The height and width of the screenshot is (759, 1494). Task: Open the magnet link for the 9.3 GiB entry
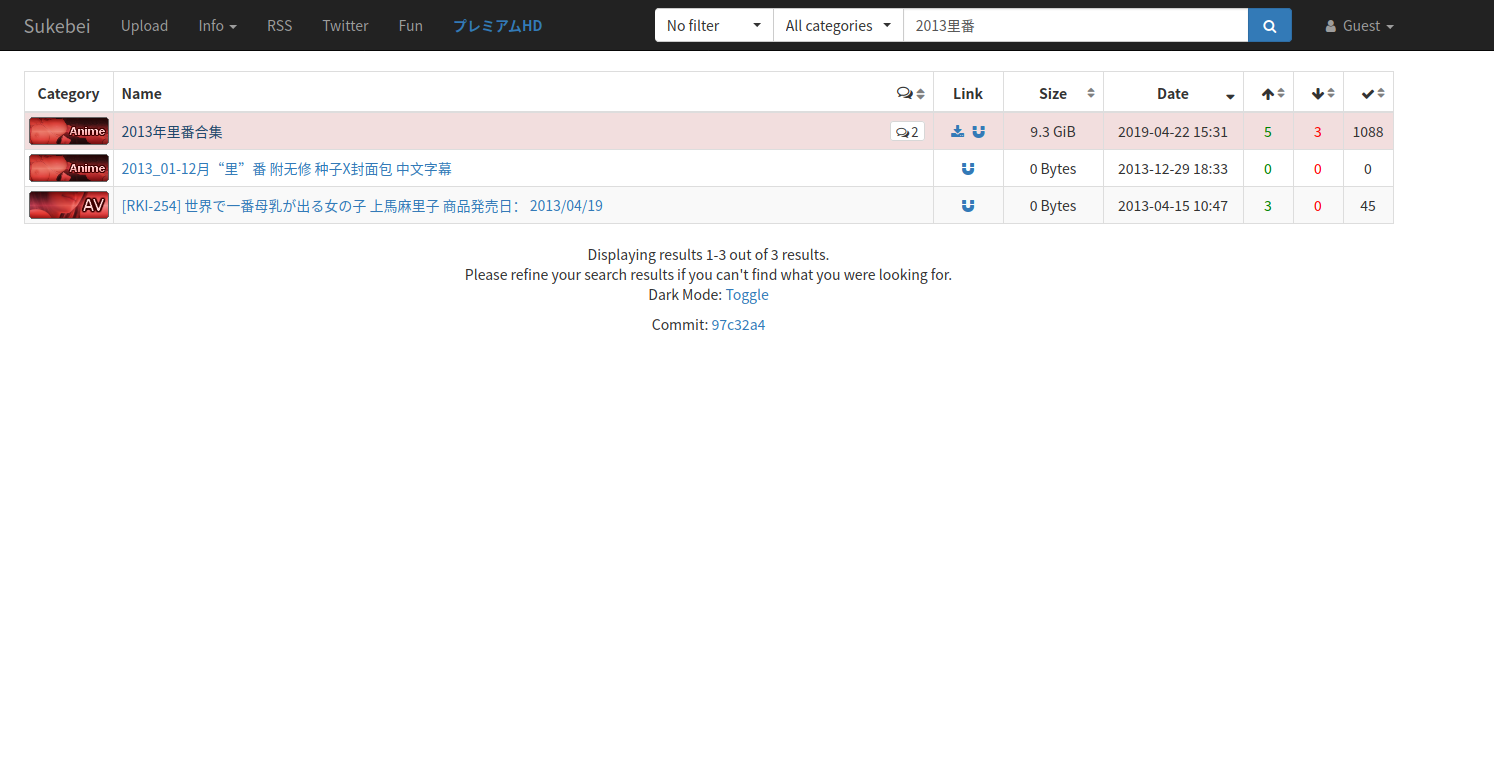978,131
